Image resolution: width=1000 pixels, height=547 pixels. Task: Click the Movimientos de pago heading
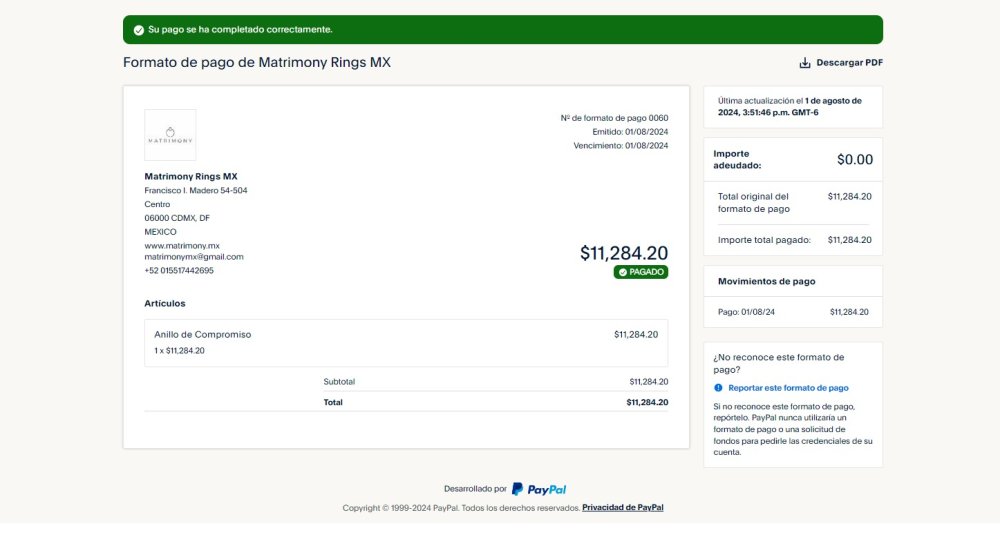coord(767,281)
